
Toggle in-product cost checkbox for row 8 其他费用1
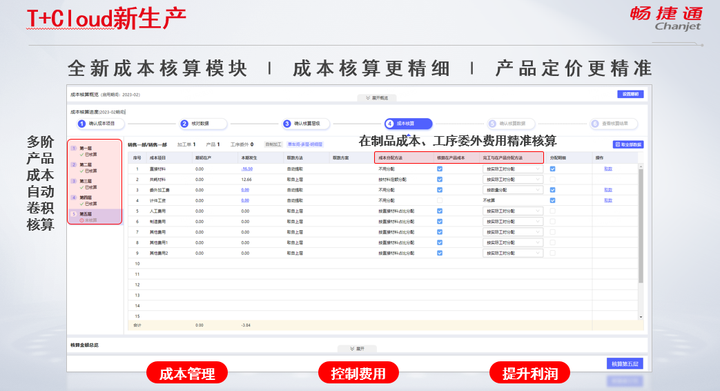439,243
